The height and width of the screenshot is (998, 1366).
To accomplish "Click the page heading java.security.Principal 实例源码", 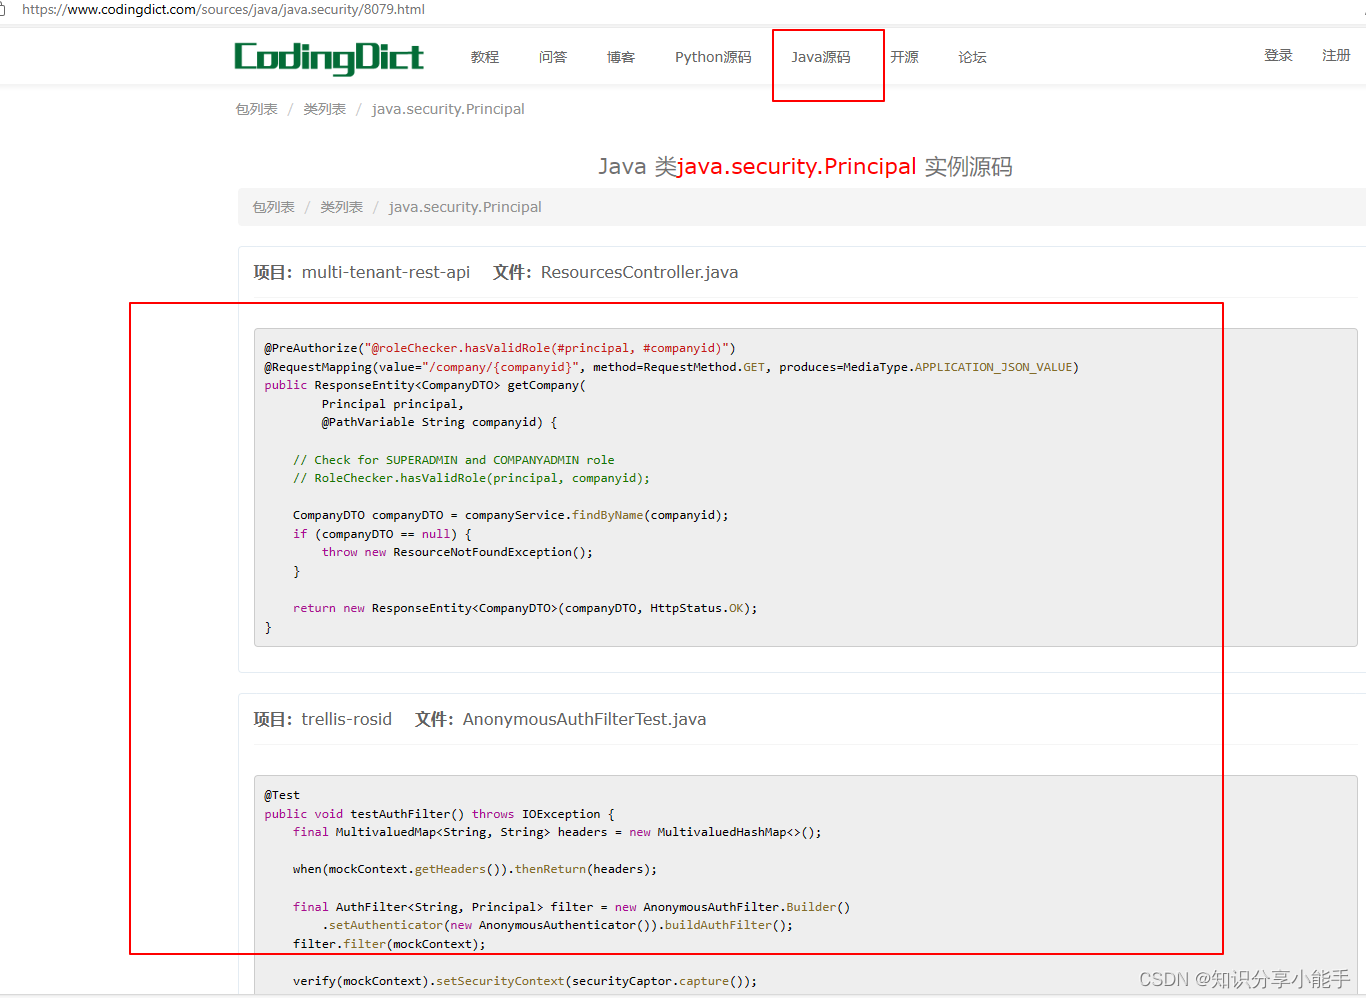I will 805,166.
